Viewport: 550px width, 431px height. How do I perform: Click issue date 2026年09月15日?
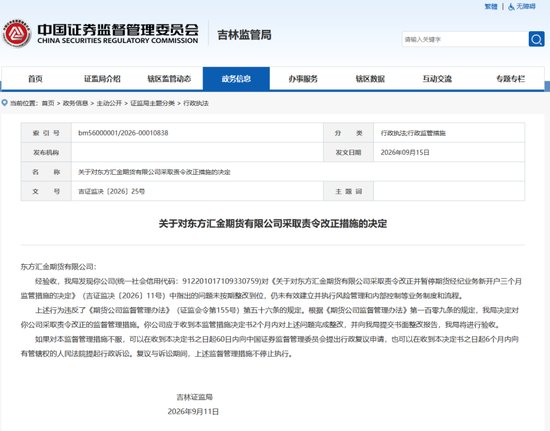click(x=405, y=152)
